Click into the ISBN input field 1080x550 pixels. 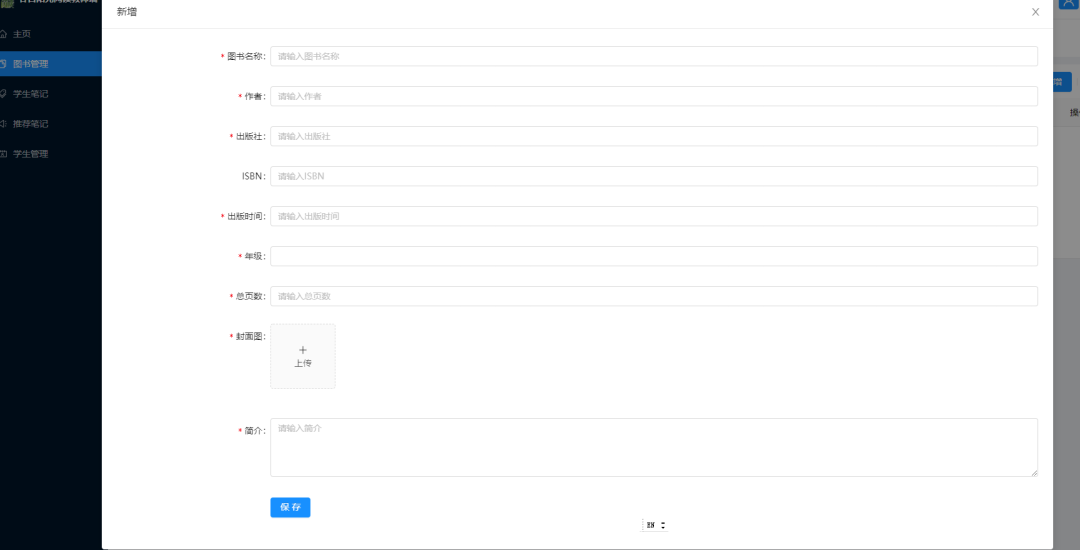[654, 176]
